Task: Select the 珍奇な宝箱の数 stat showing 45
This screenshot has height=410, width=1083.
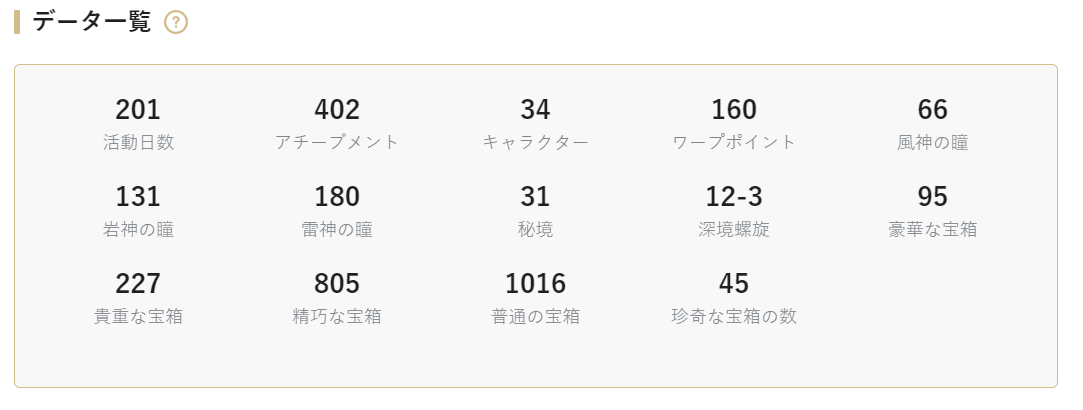Action: 734,297
